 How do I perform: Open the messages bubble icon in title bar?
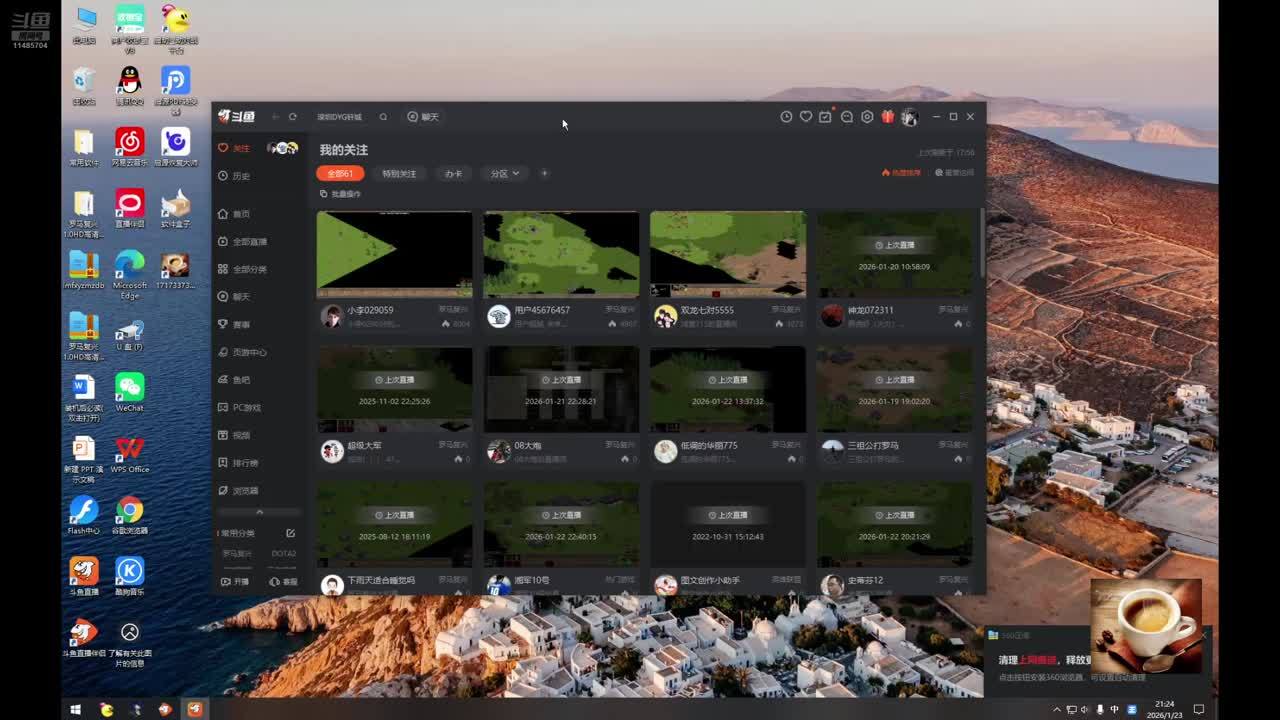[x=847, y=117]
